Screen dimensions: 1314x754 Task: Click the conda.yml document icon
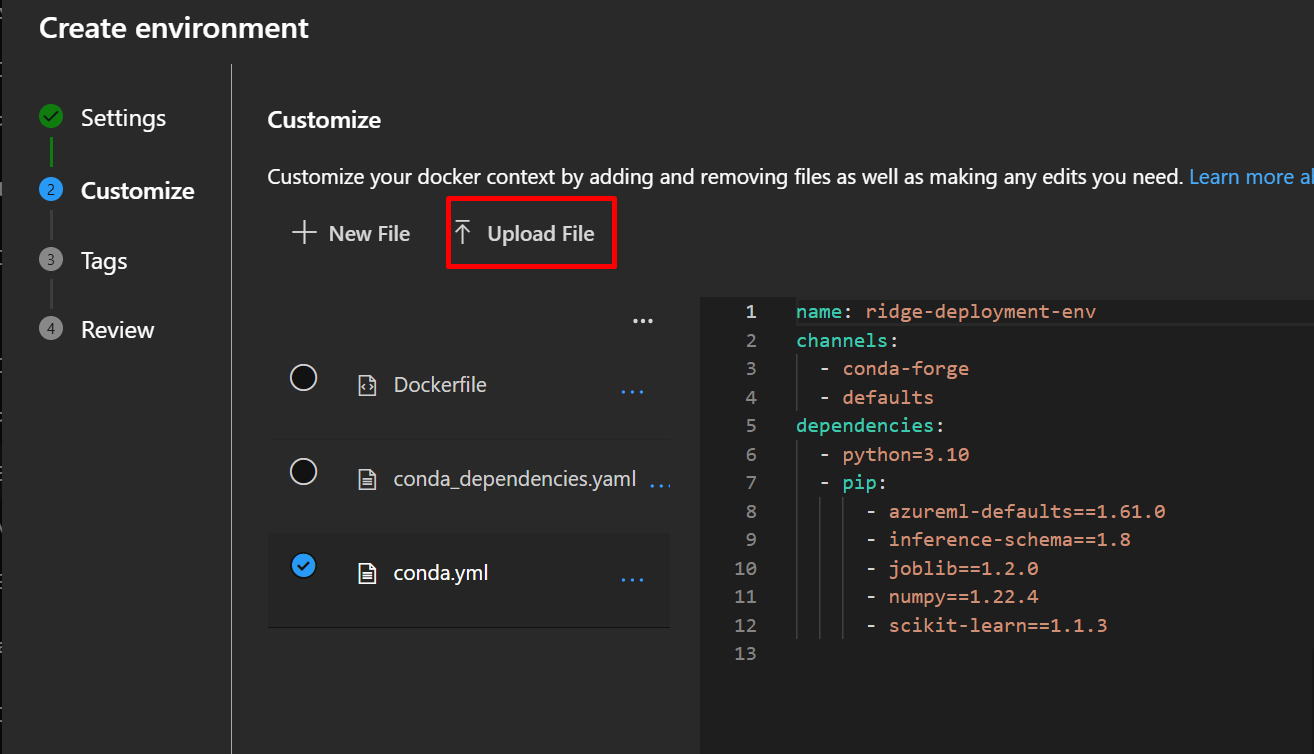click(367, 574)
